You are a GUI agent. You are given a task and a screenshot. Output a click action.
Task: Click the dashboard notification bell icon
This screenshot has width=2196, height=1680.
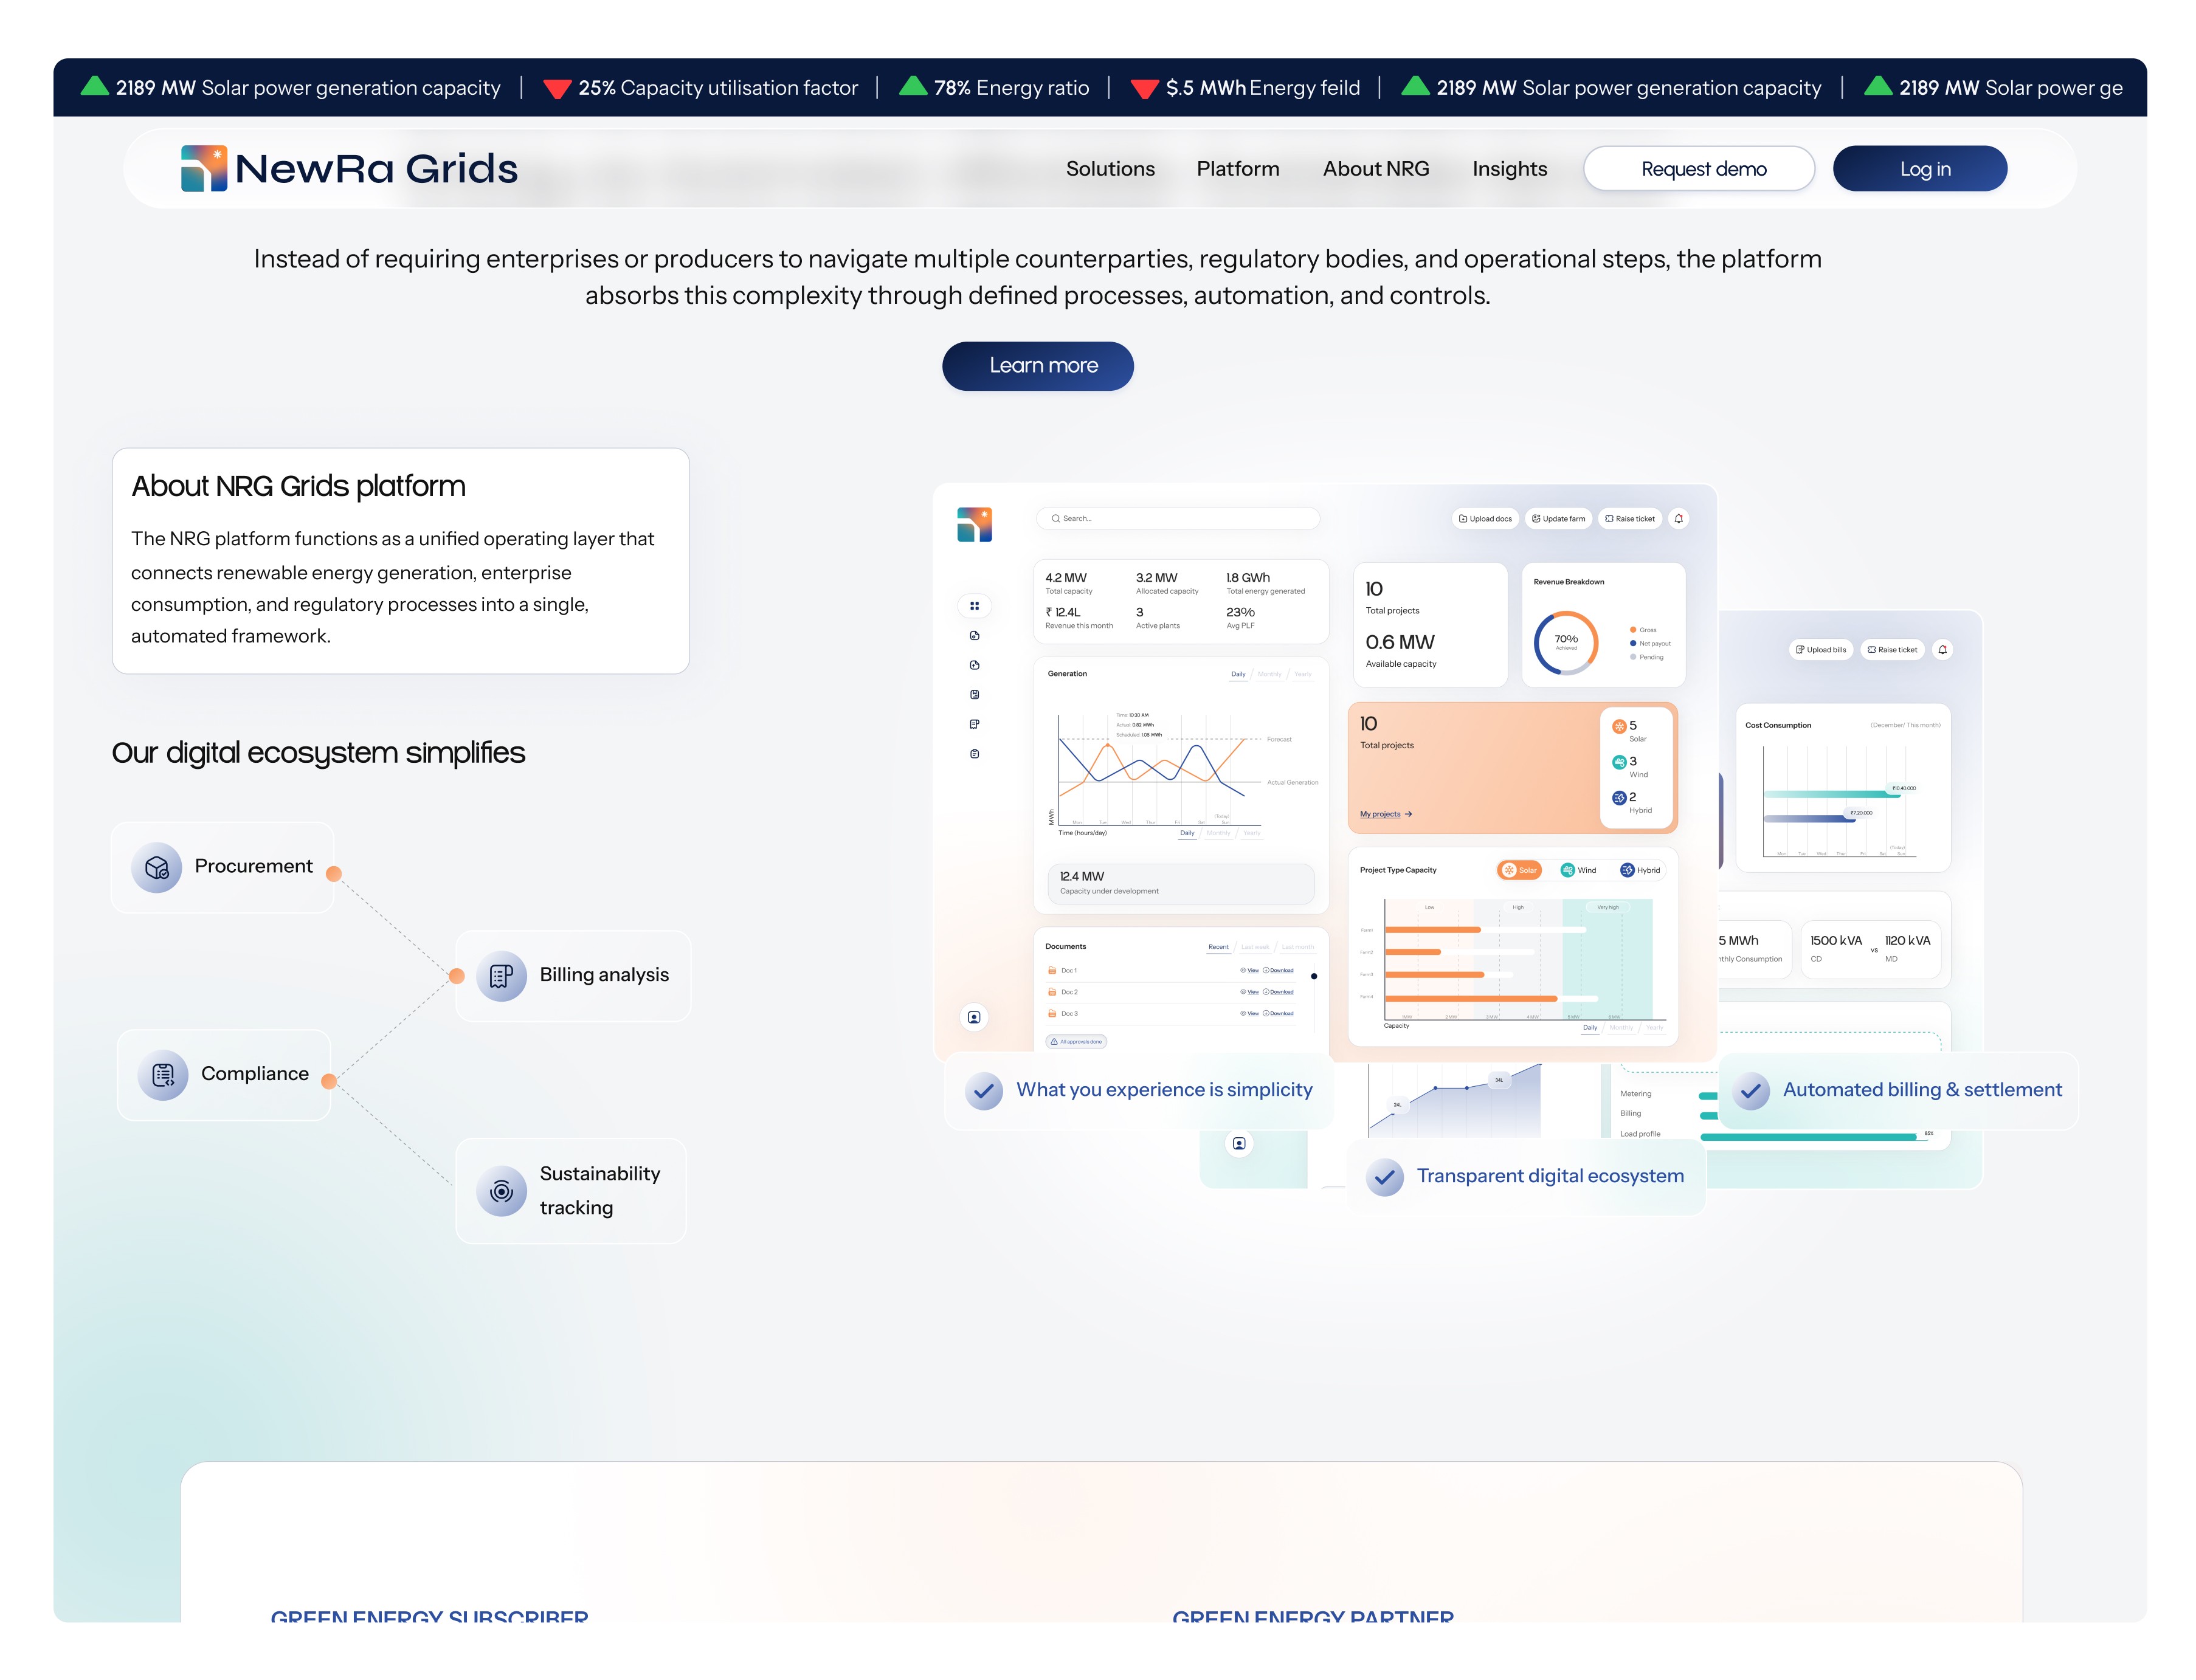coord(1678,518)
